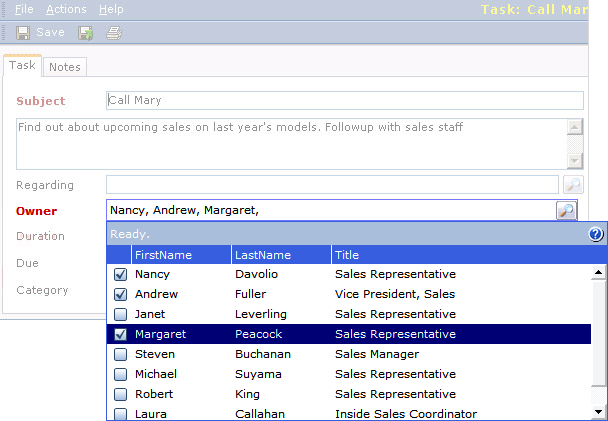The image size is (608, 421).
Task: Open the help question mark icon
Action: [x=596, y=234]
